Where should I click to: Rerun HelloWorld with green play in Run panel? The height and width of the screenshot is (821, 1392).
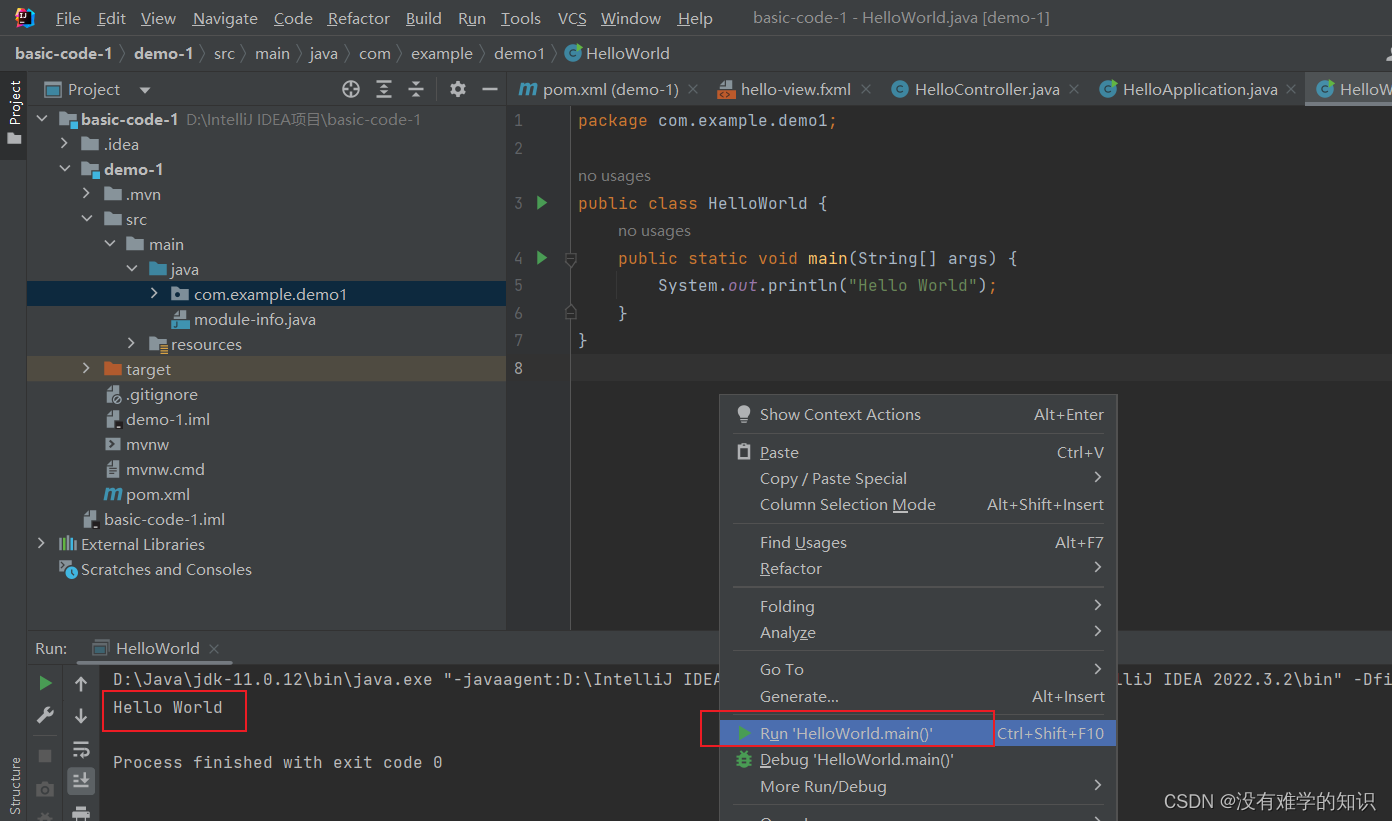pyautogui.click(x=45, y=683)
